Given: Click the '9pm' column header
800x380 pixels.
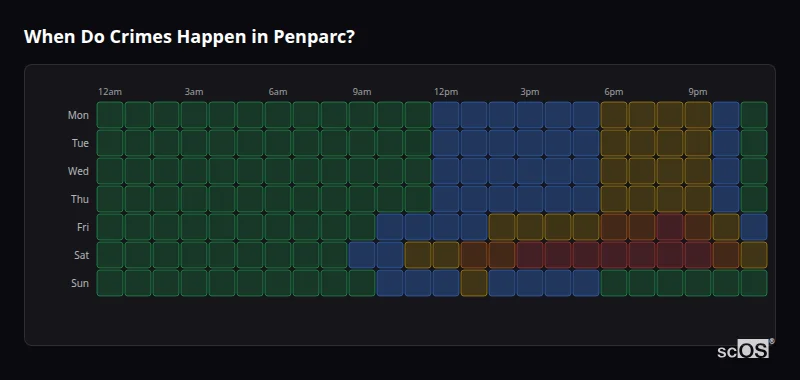Looking at the screenshot, I should click(x=698, y=92).
